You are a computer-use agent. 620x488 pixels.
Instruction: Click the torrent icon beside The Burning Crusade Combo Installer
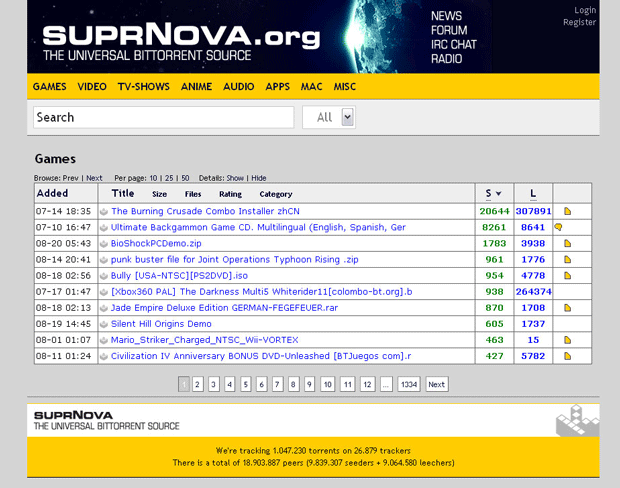point(104,212)
